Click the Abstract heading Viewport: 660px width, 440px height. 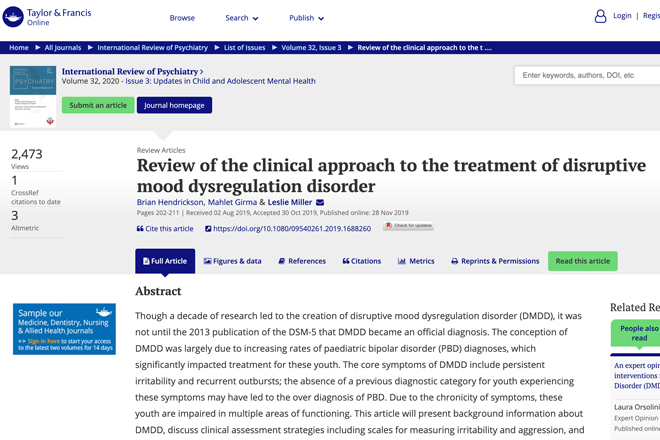(158, 291)
